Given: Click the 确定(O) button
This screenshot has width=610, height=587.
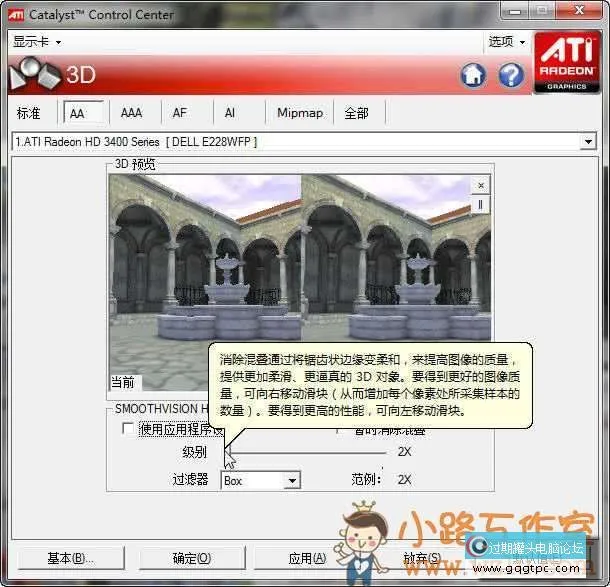Looking at the screenshot, I should tap(192, 558).
